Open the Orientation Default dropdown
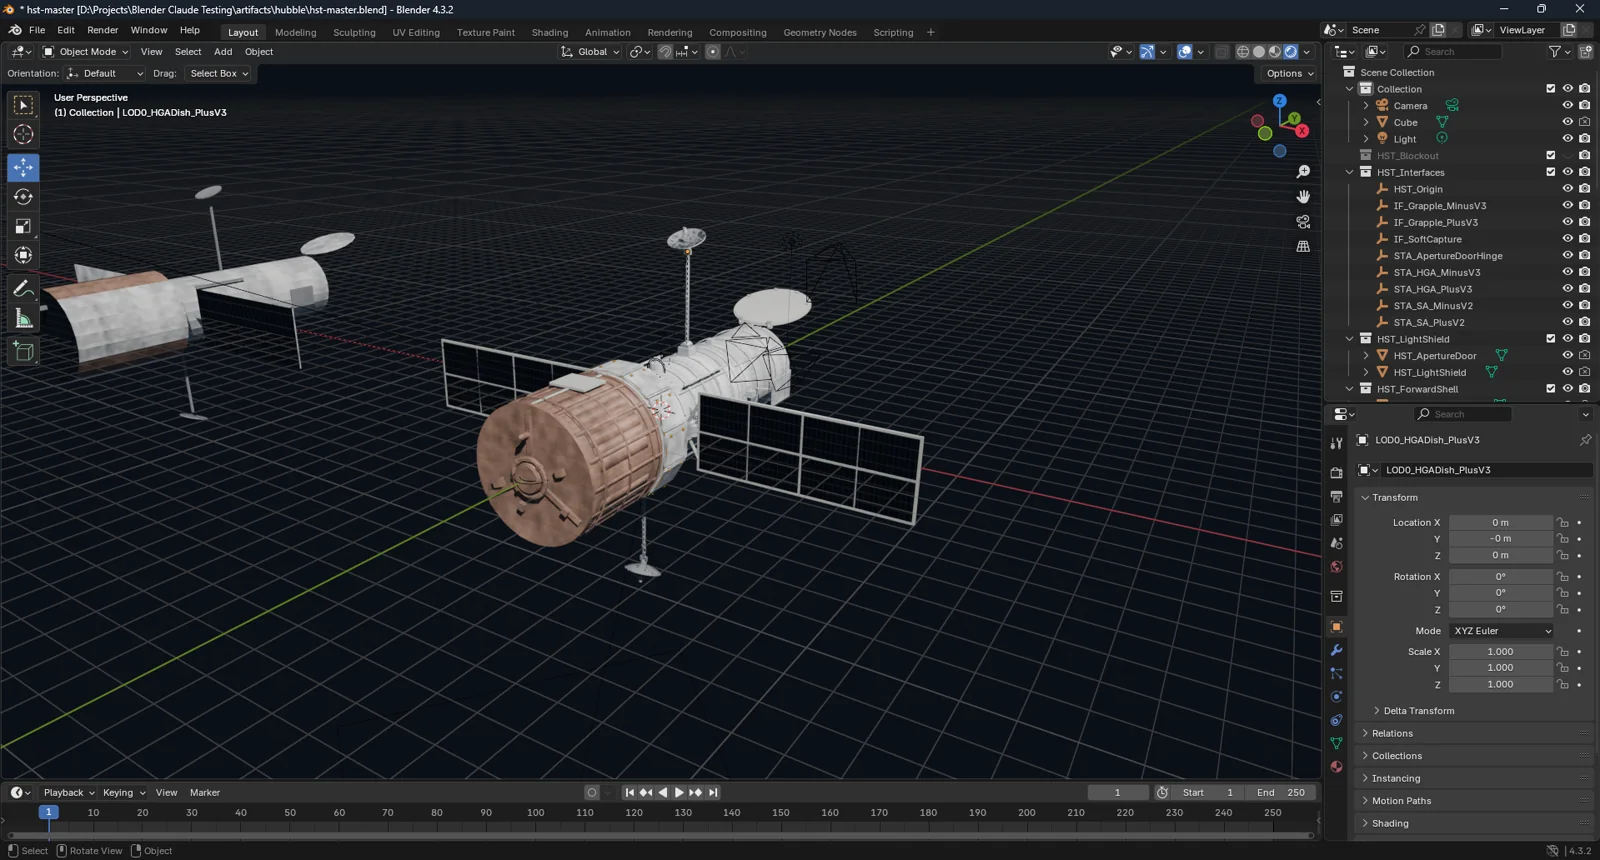This screenshot has width=1600, height=860. [105, 73]
